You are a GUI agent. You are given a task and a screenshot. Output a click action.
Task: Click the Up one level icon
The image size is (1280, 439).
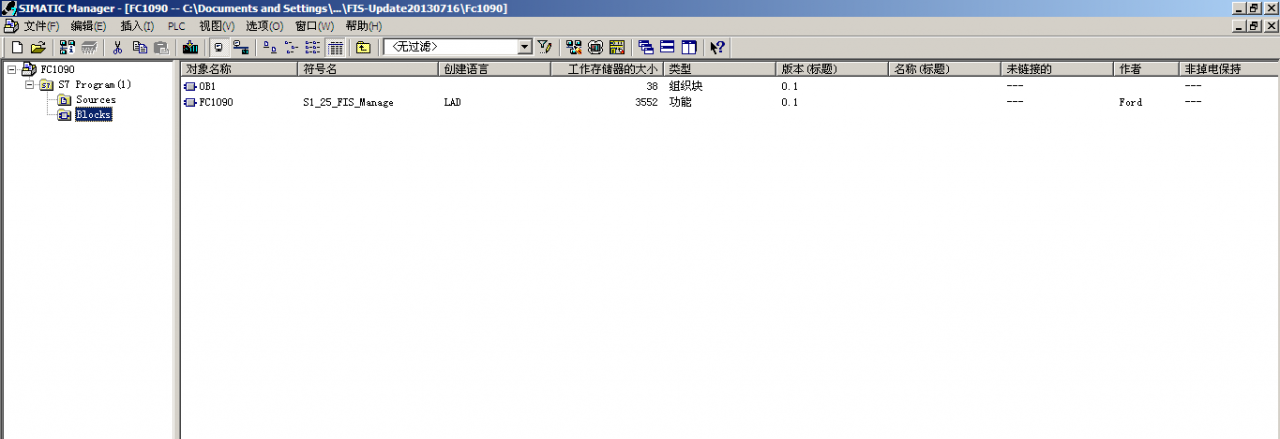point(363,47)
